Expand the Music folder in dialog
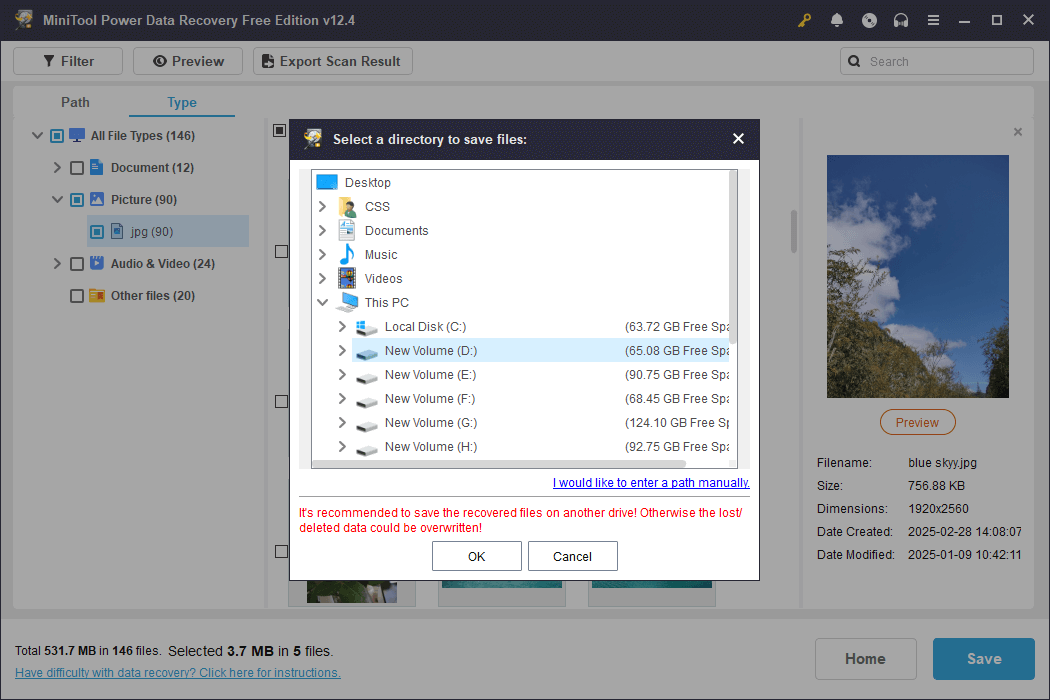The width and height of the screenshot is (1050, 700). 322,255
